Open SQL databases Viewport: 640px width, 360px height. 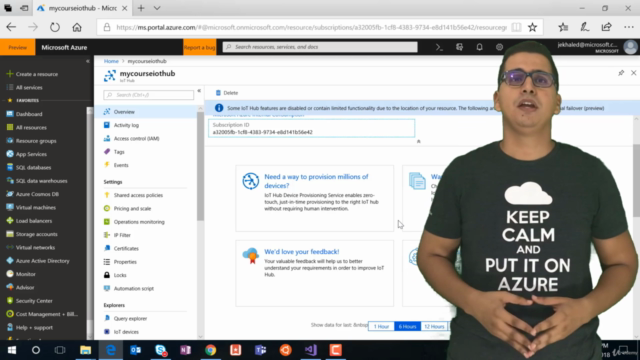(29, 167)
